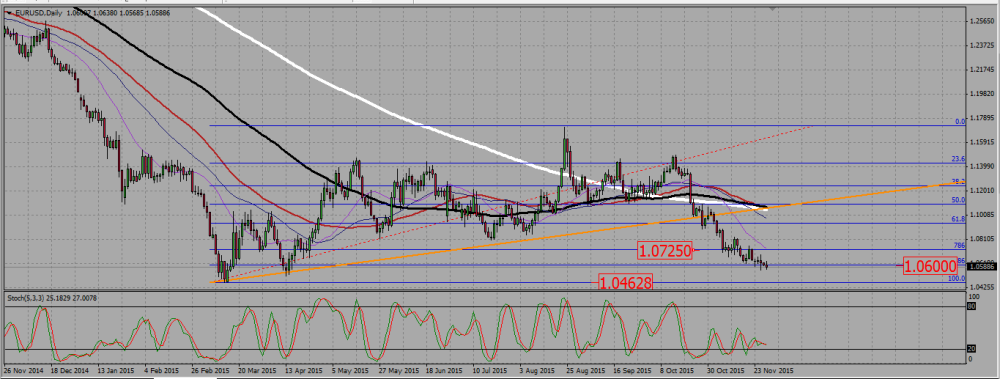The height and width of the screenshot is (379, 1000).
Task: Click the 26 Feb 2015 date label
Action: pyautogui.click(x=210, y=370)
